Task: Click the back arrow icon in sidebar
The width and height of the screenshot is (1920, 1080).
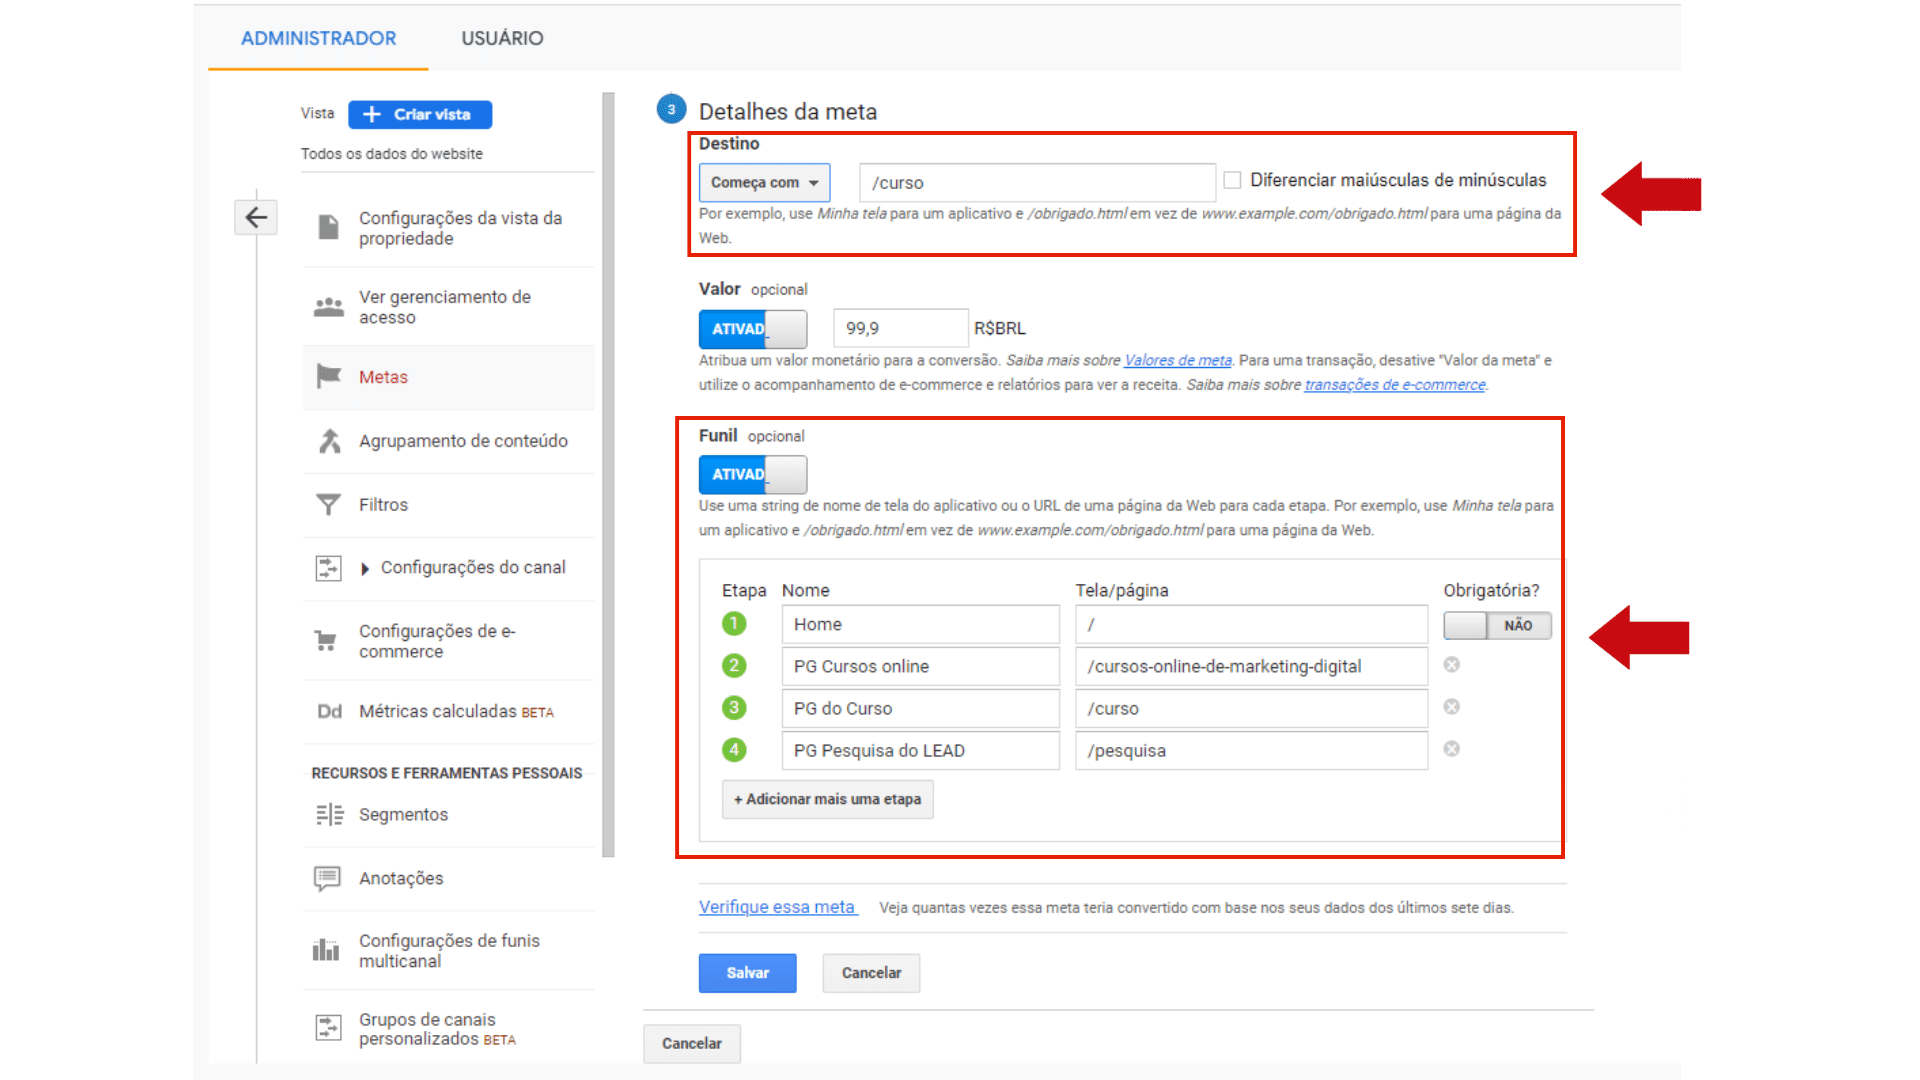Action: click(256, 217)
